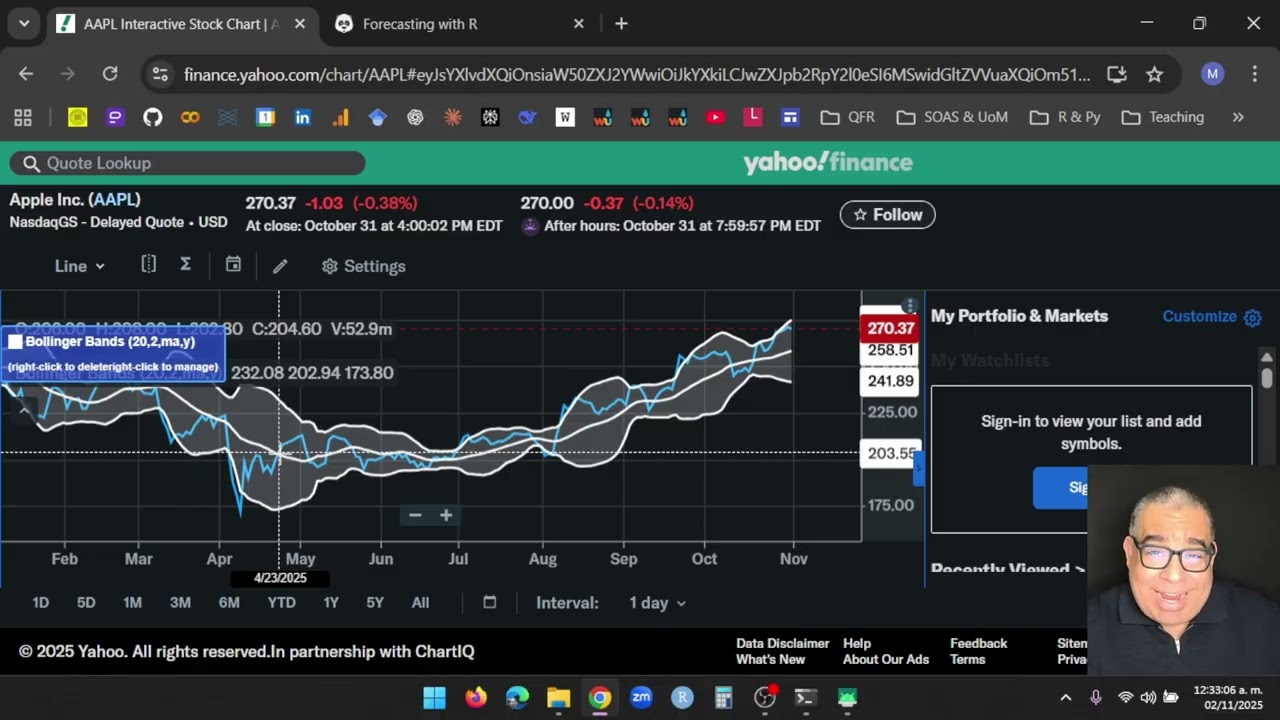
Task: Select the All range
Action: [x=420, y=603]
